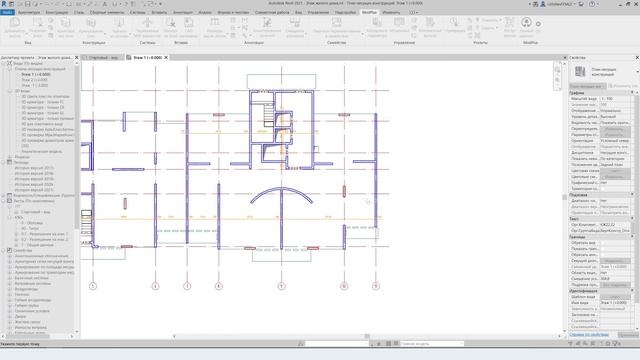Collapse the Идентификация section in Properties

coord(632,291)
